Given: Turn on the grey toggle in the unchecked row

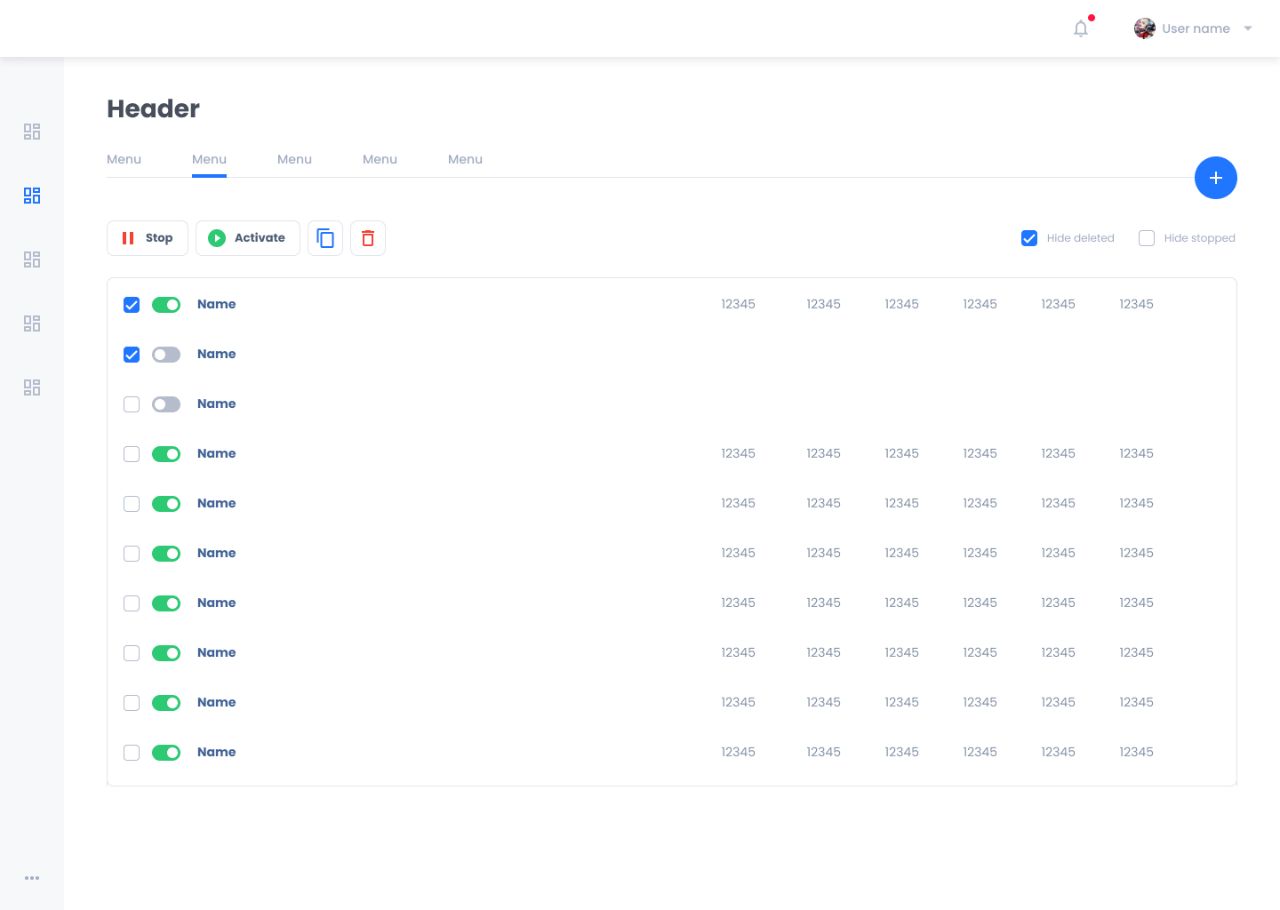Looking at the screenshot, I should click(x=166, y=404).
